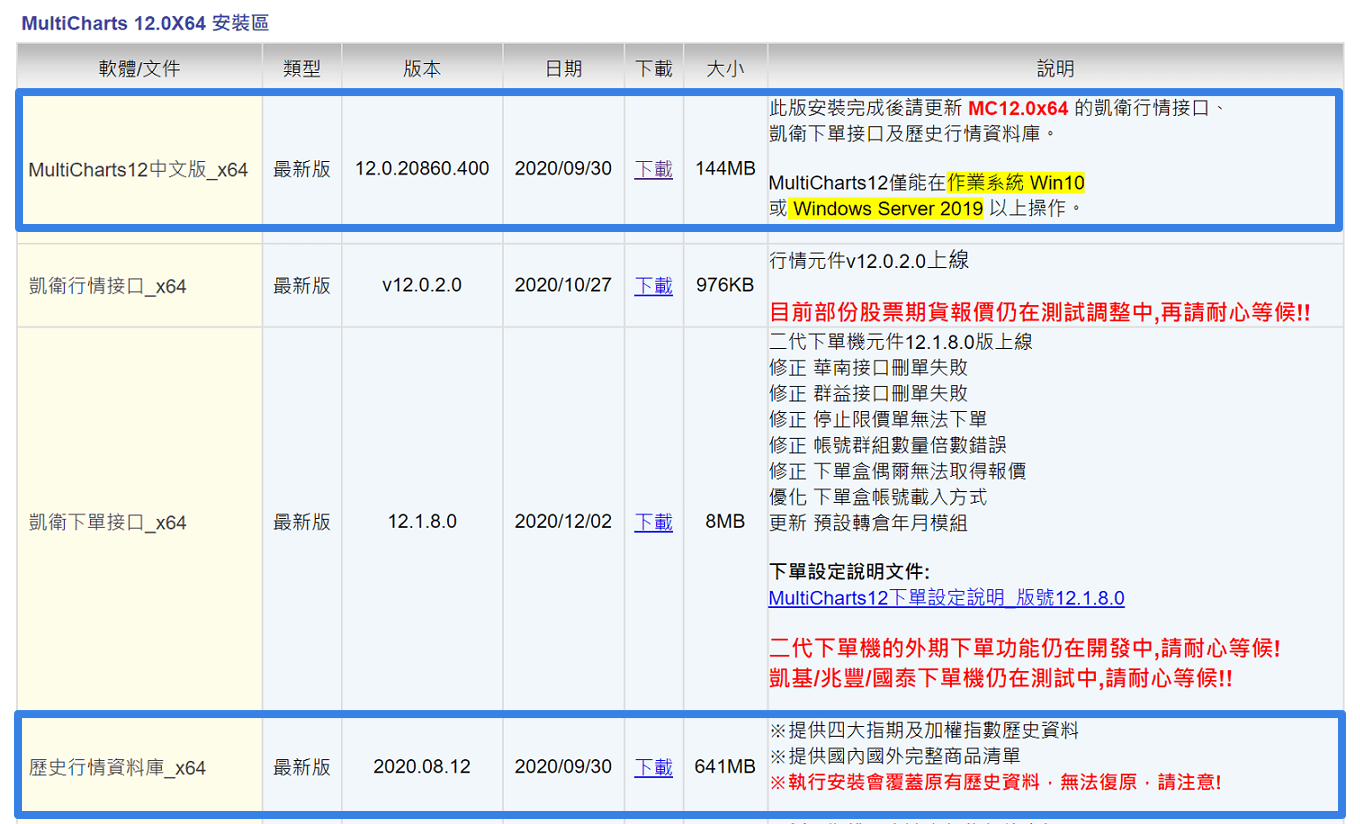Click the 日期 column header
This screenshot has height=824, width=1360.
click(563, 68)
